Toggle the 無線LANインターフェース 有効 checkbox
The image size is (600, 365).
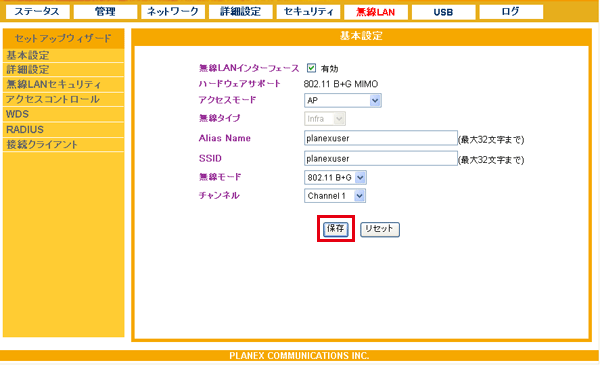[311, 68]
